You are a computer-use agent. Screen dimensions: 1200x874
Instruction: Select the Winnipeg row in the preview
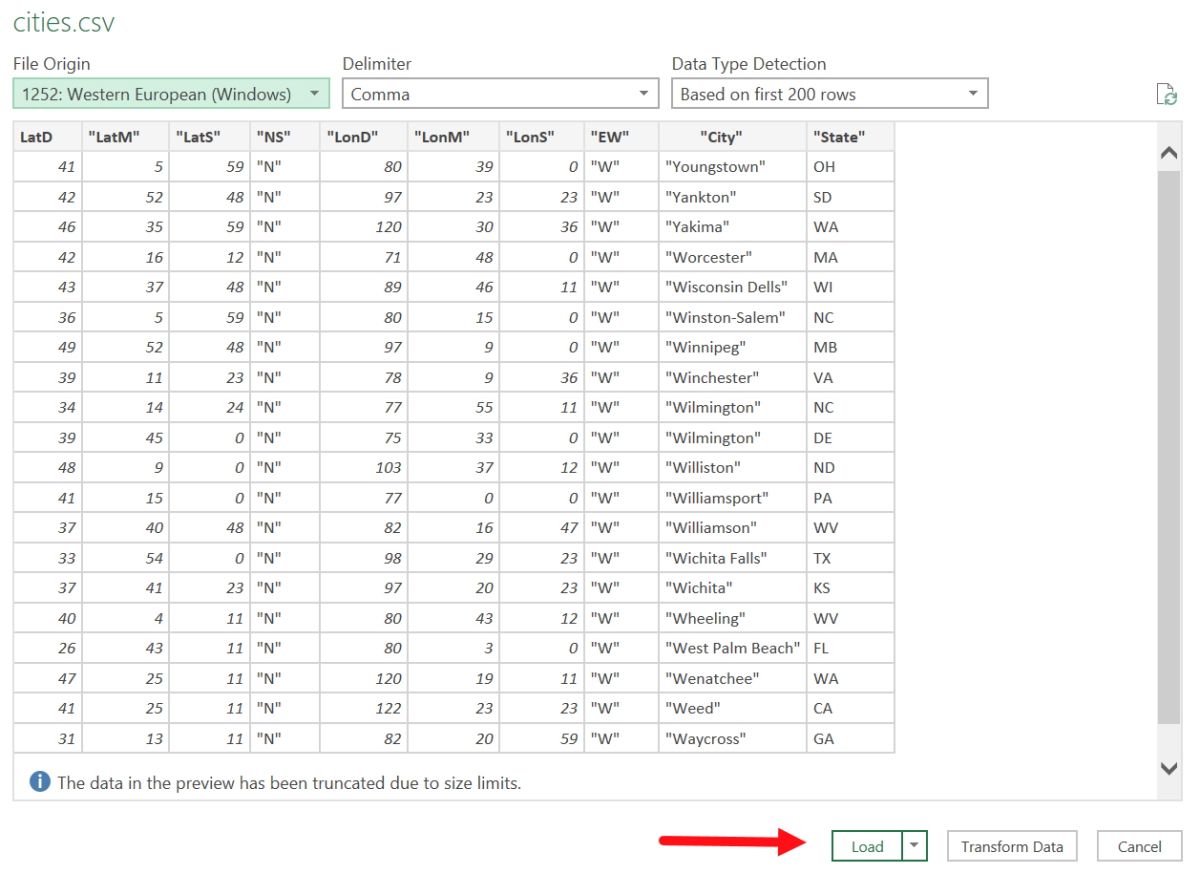450,346
